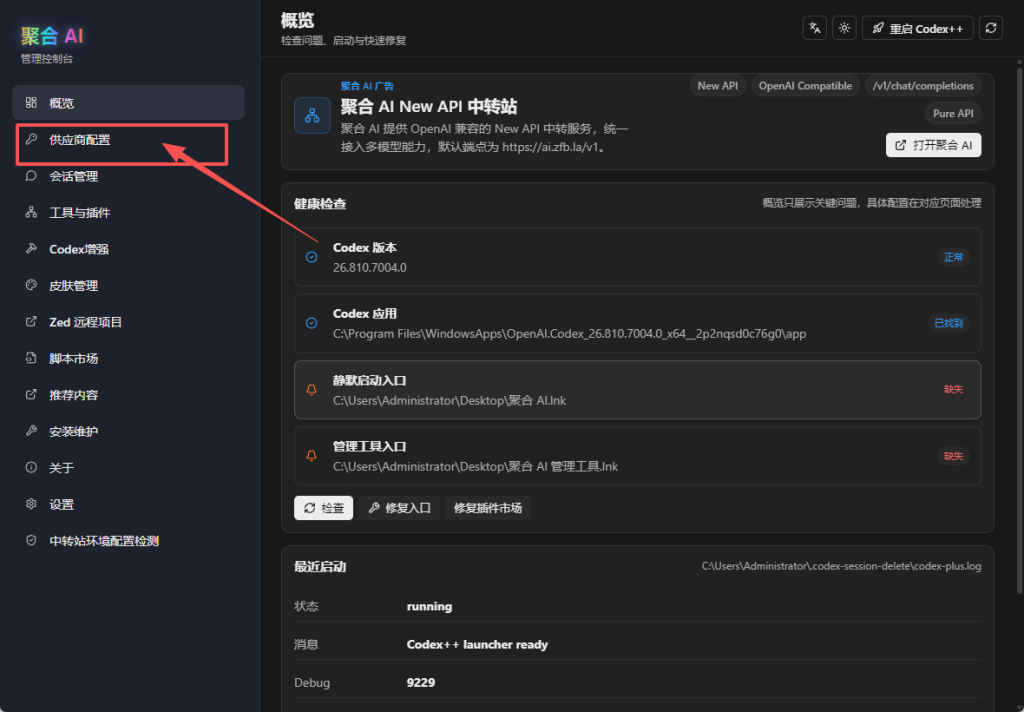1024x712 pixels.
Task: Click the bell icon beside 静默启动入口
Action: pyautogui.click(x=312, y=389)
